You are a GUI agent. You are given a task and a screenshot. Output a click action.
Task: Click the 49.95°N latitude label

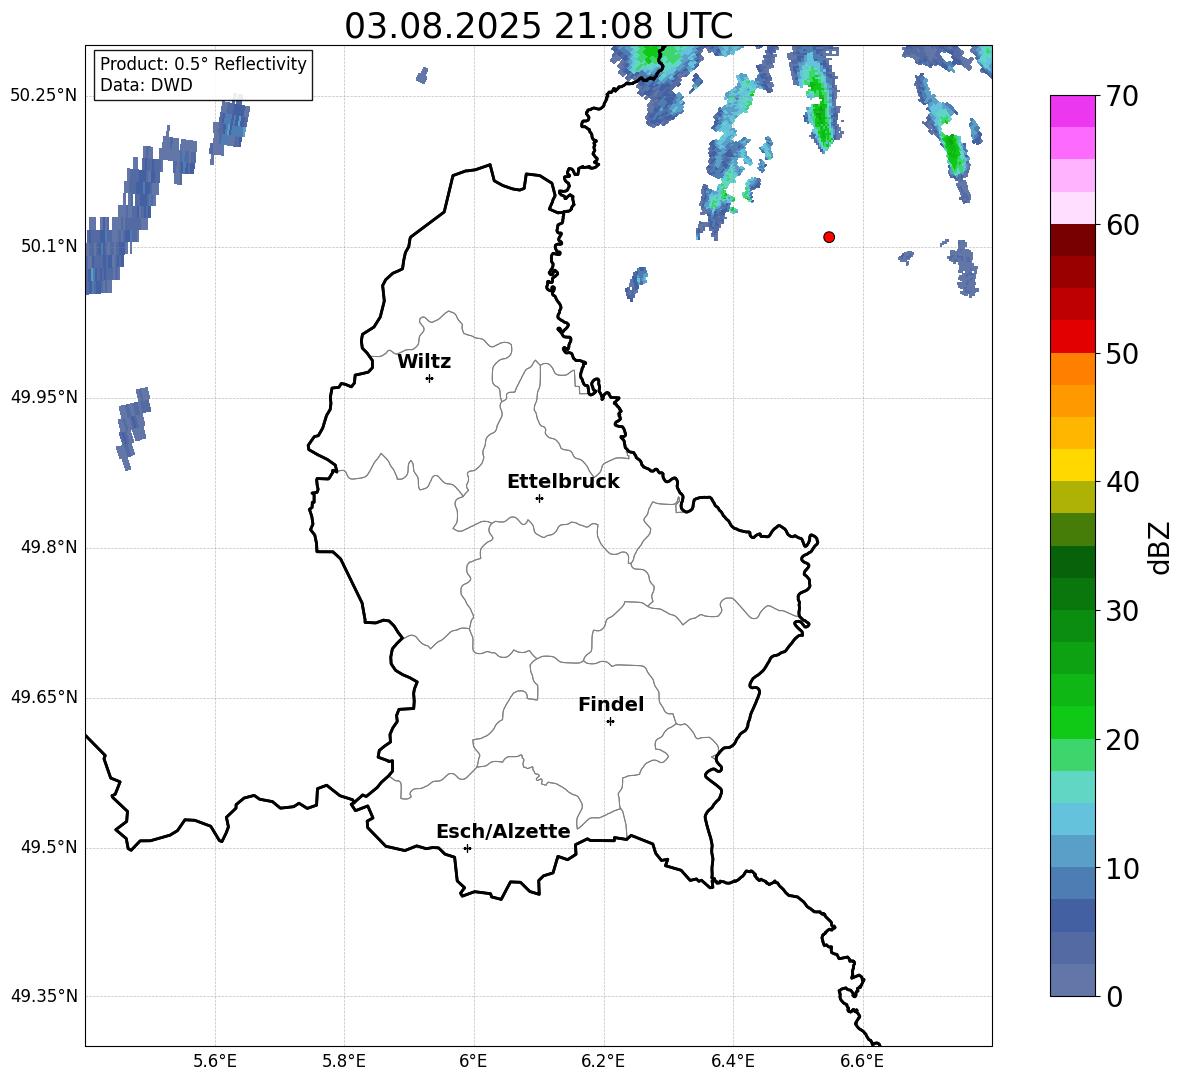44,397
